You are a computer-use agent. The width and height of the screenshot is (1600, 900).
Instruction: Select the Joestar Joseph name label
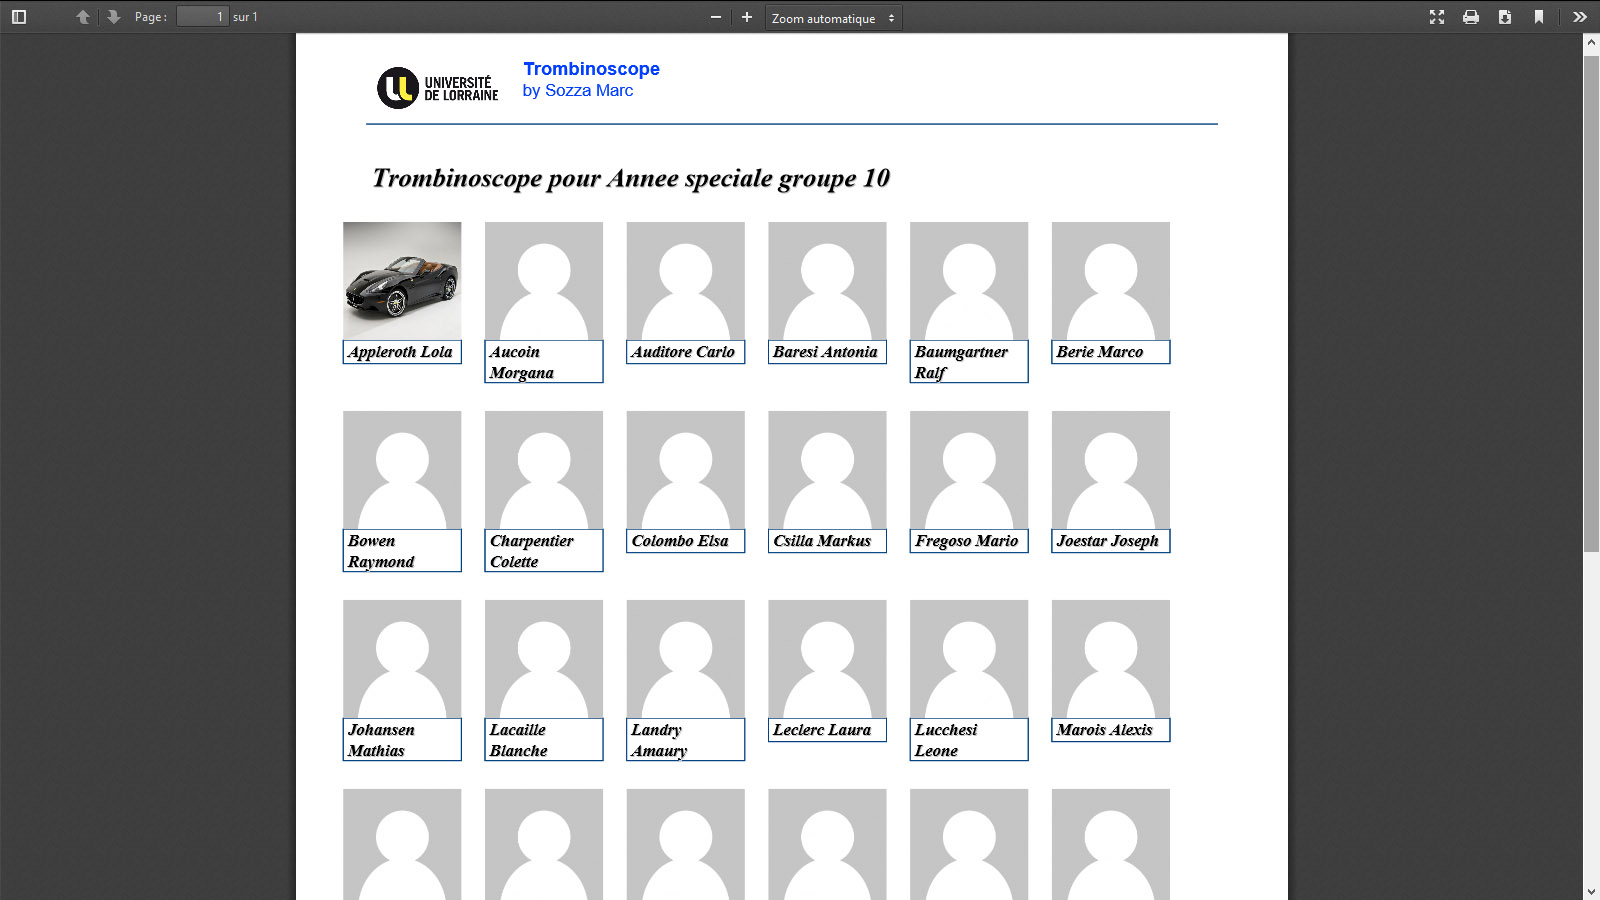(x=1110, y=541)
